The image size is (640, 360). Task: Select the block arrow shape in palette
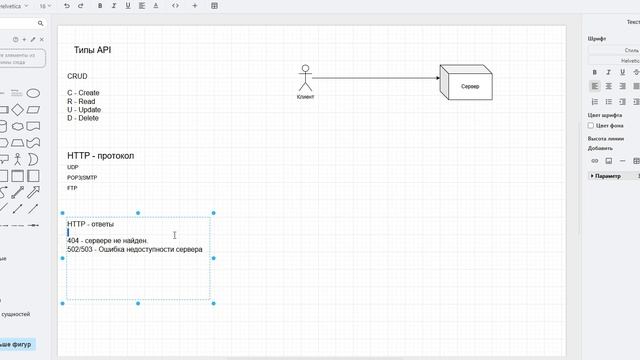[33, 192]
